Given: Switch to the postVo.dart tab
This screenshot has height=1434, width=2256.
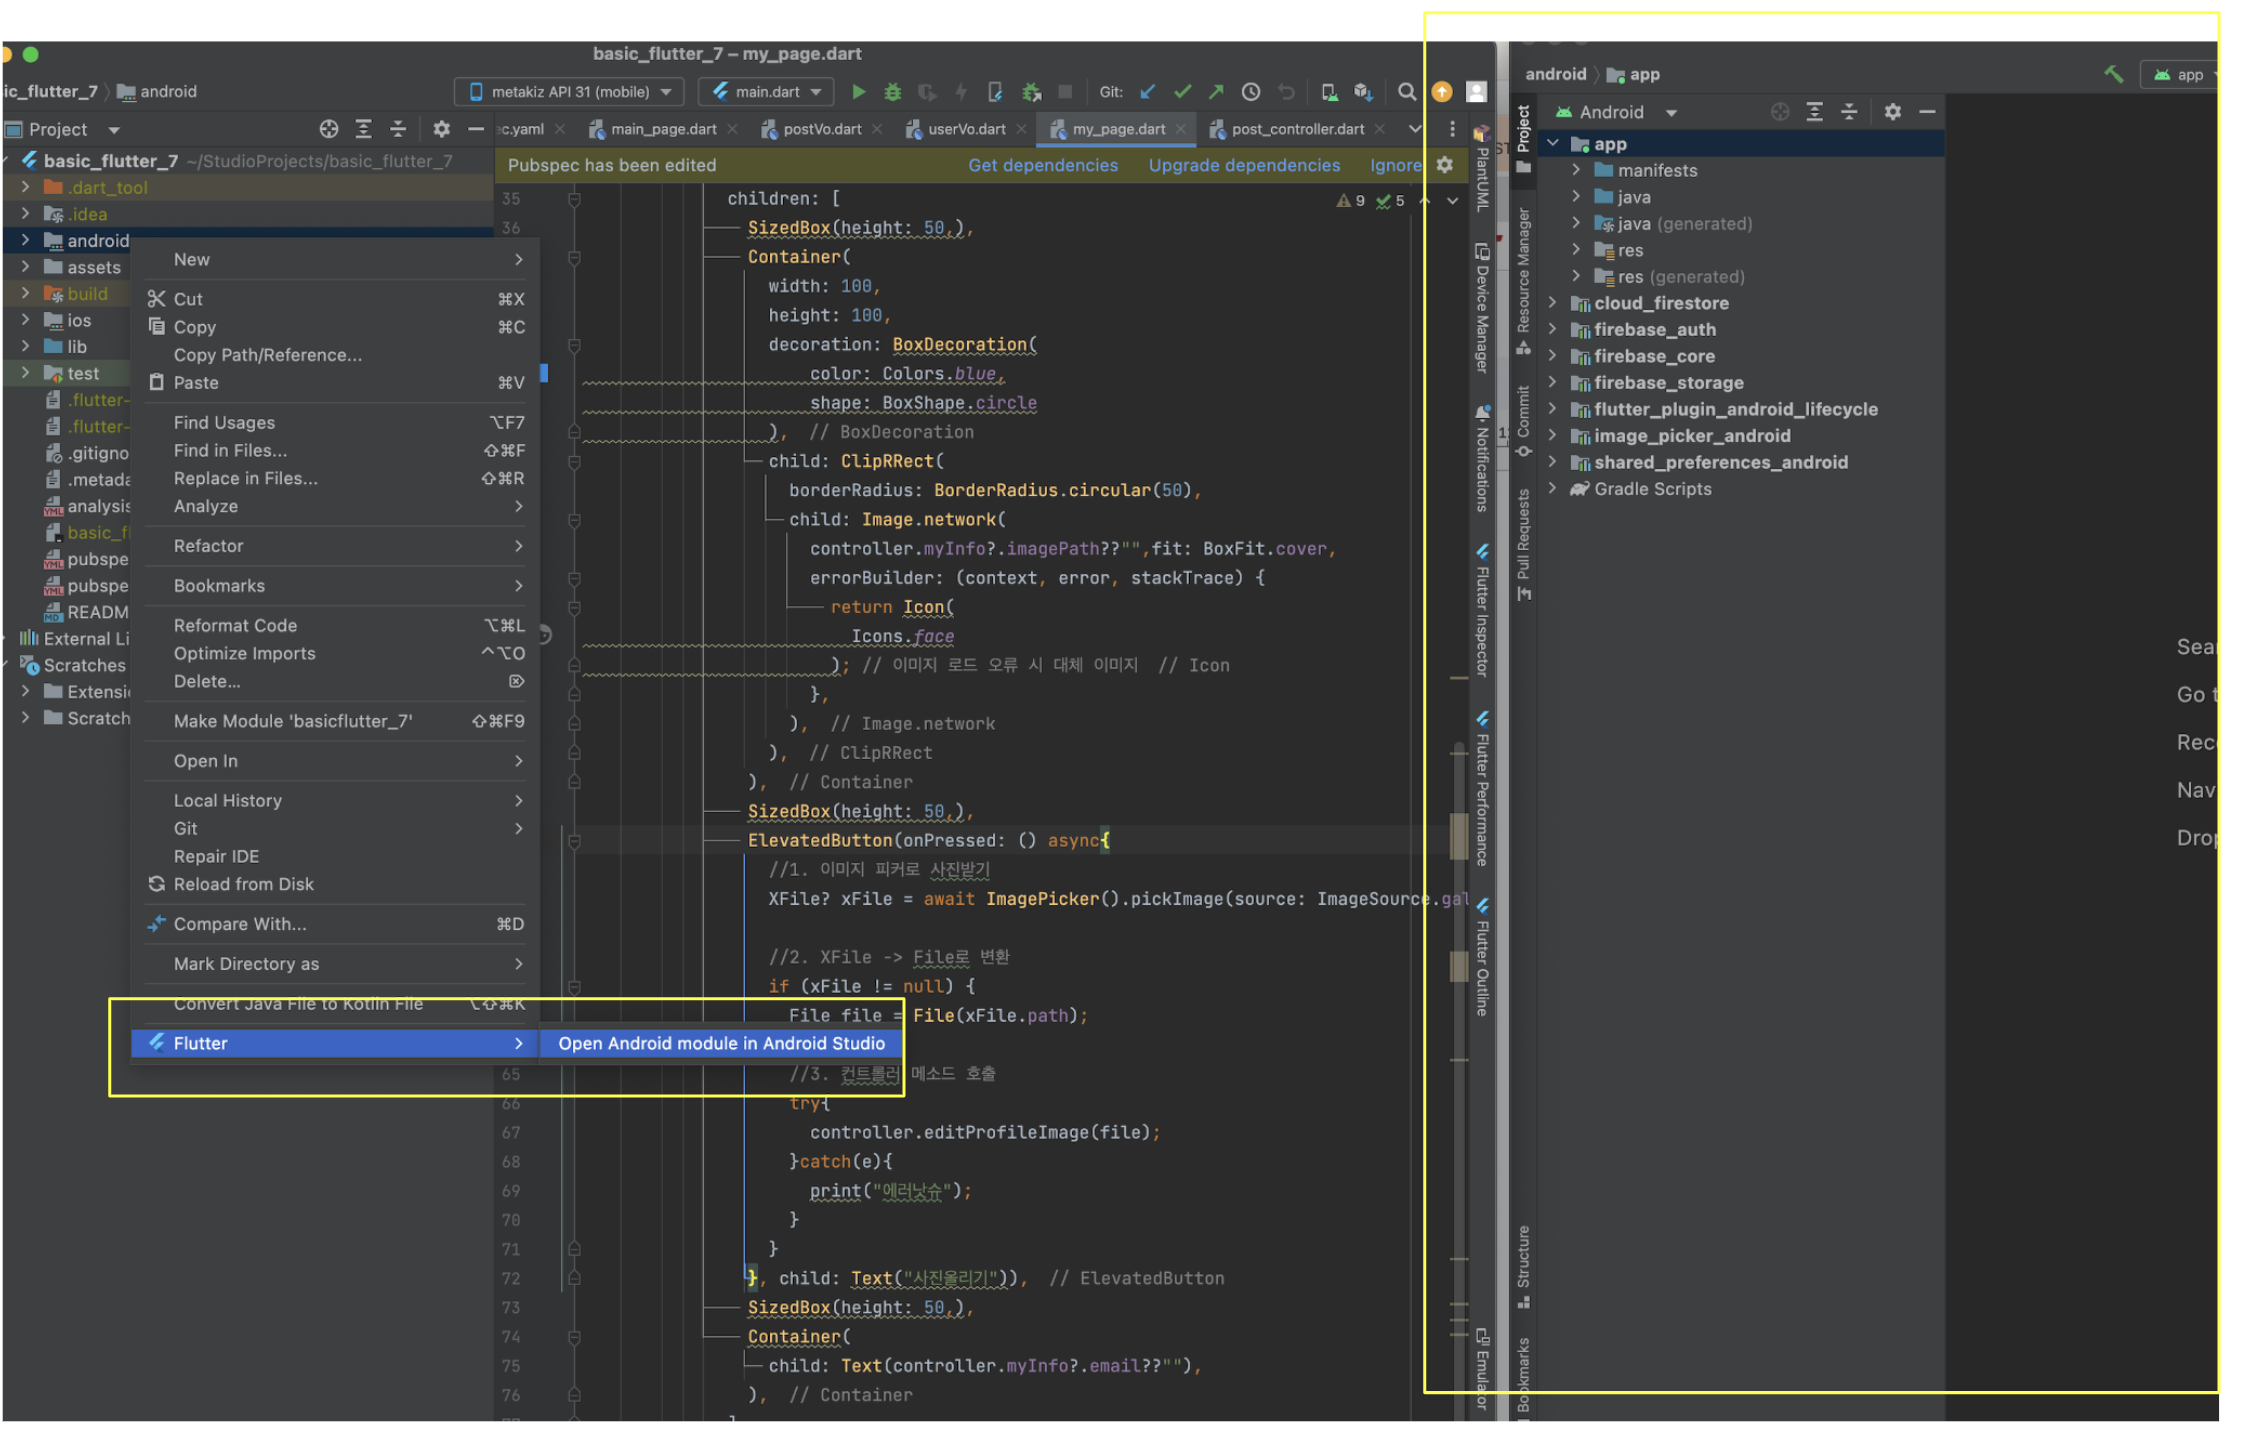Looking at the screenshot, I should coord(820,129).
